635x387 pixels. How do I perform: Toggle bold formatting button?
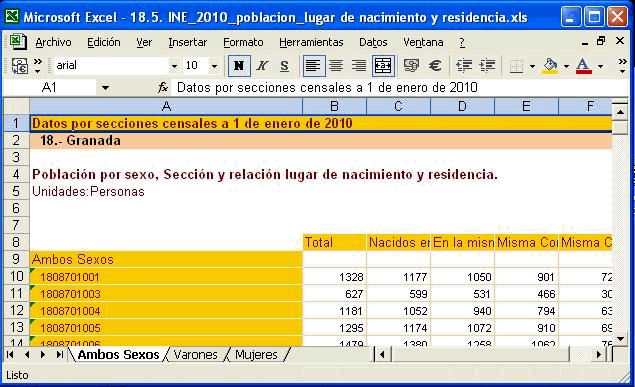coord(239,66)
